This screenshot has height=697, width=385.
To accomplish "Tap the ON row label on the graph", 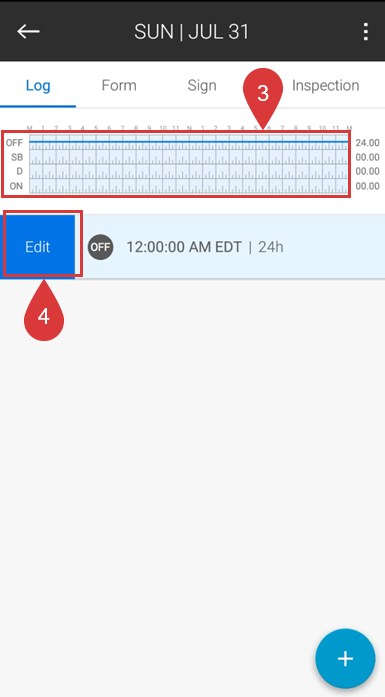I will [x=16, y=186].
